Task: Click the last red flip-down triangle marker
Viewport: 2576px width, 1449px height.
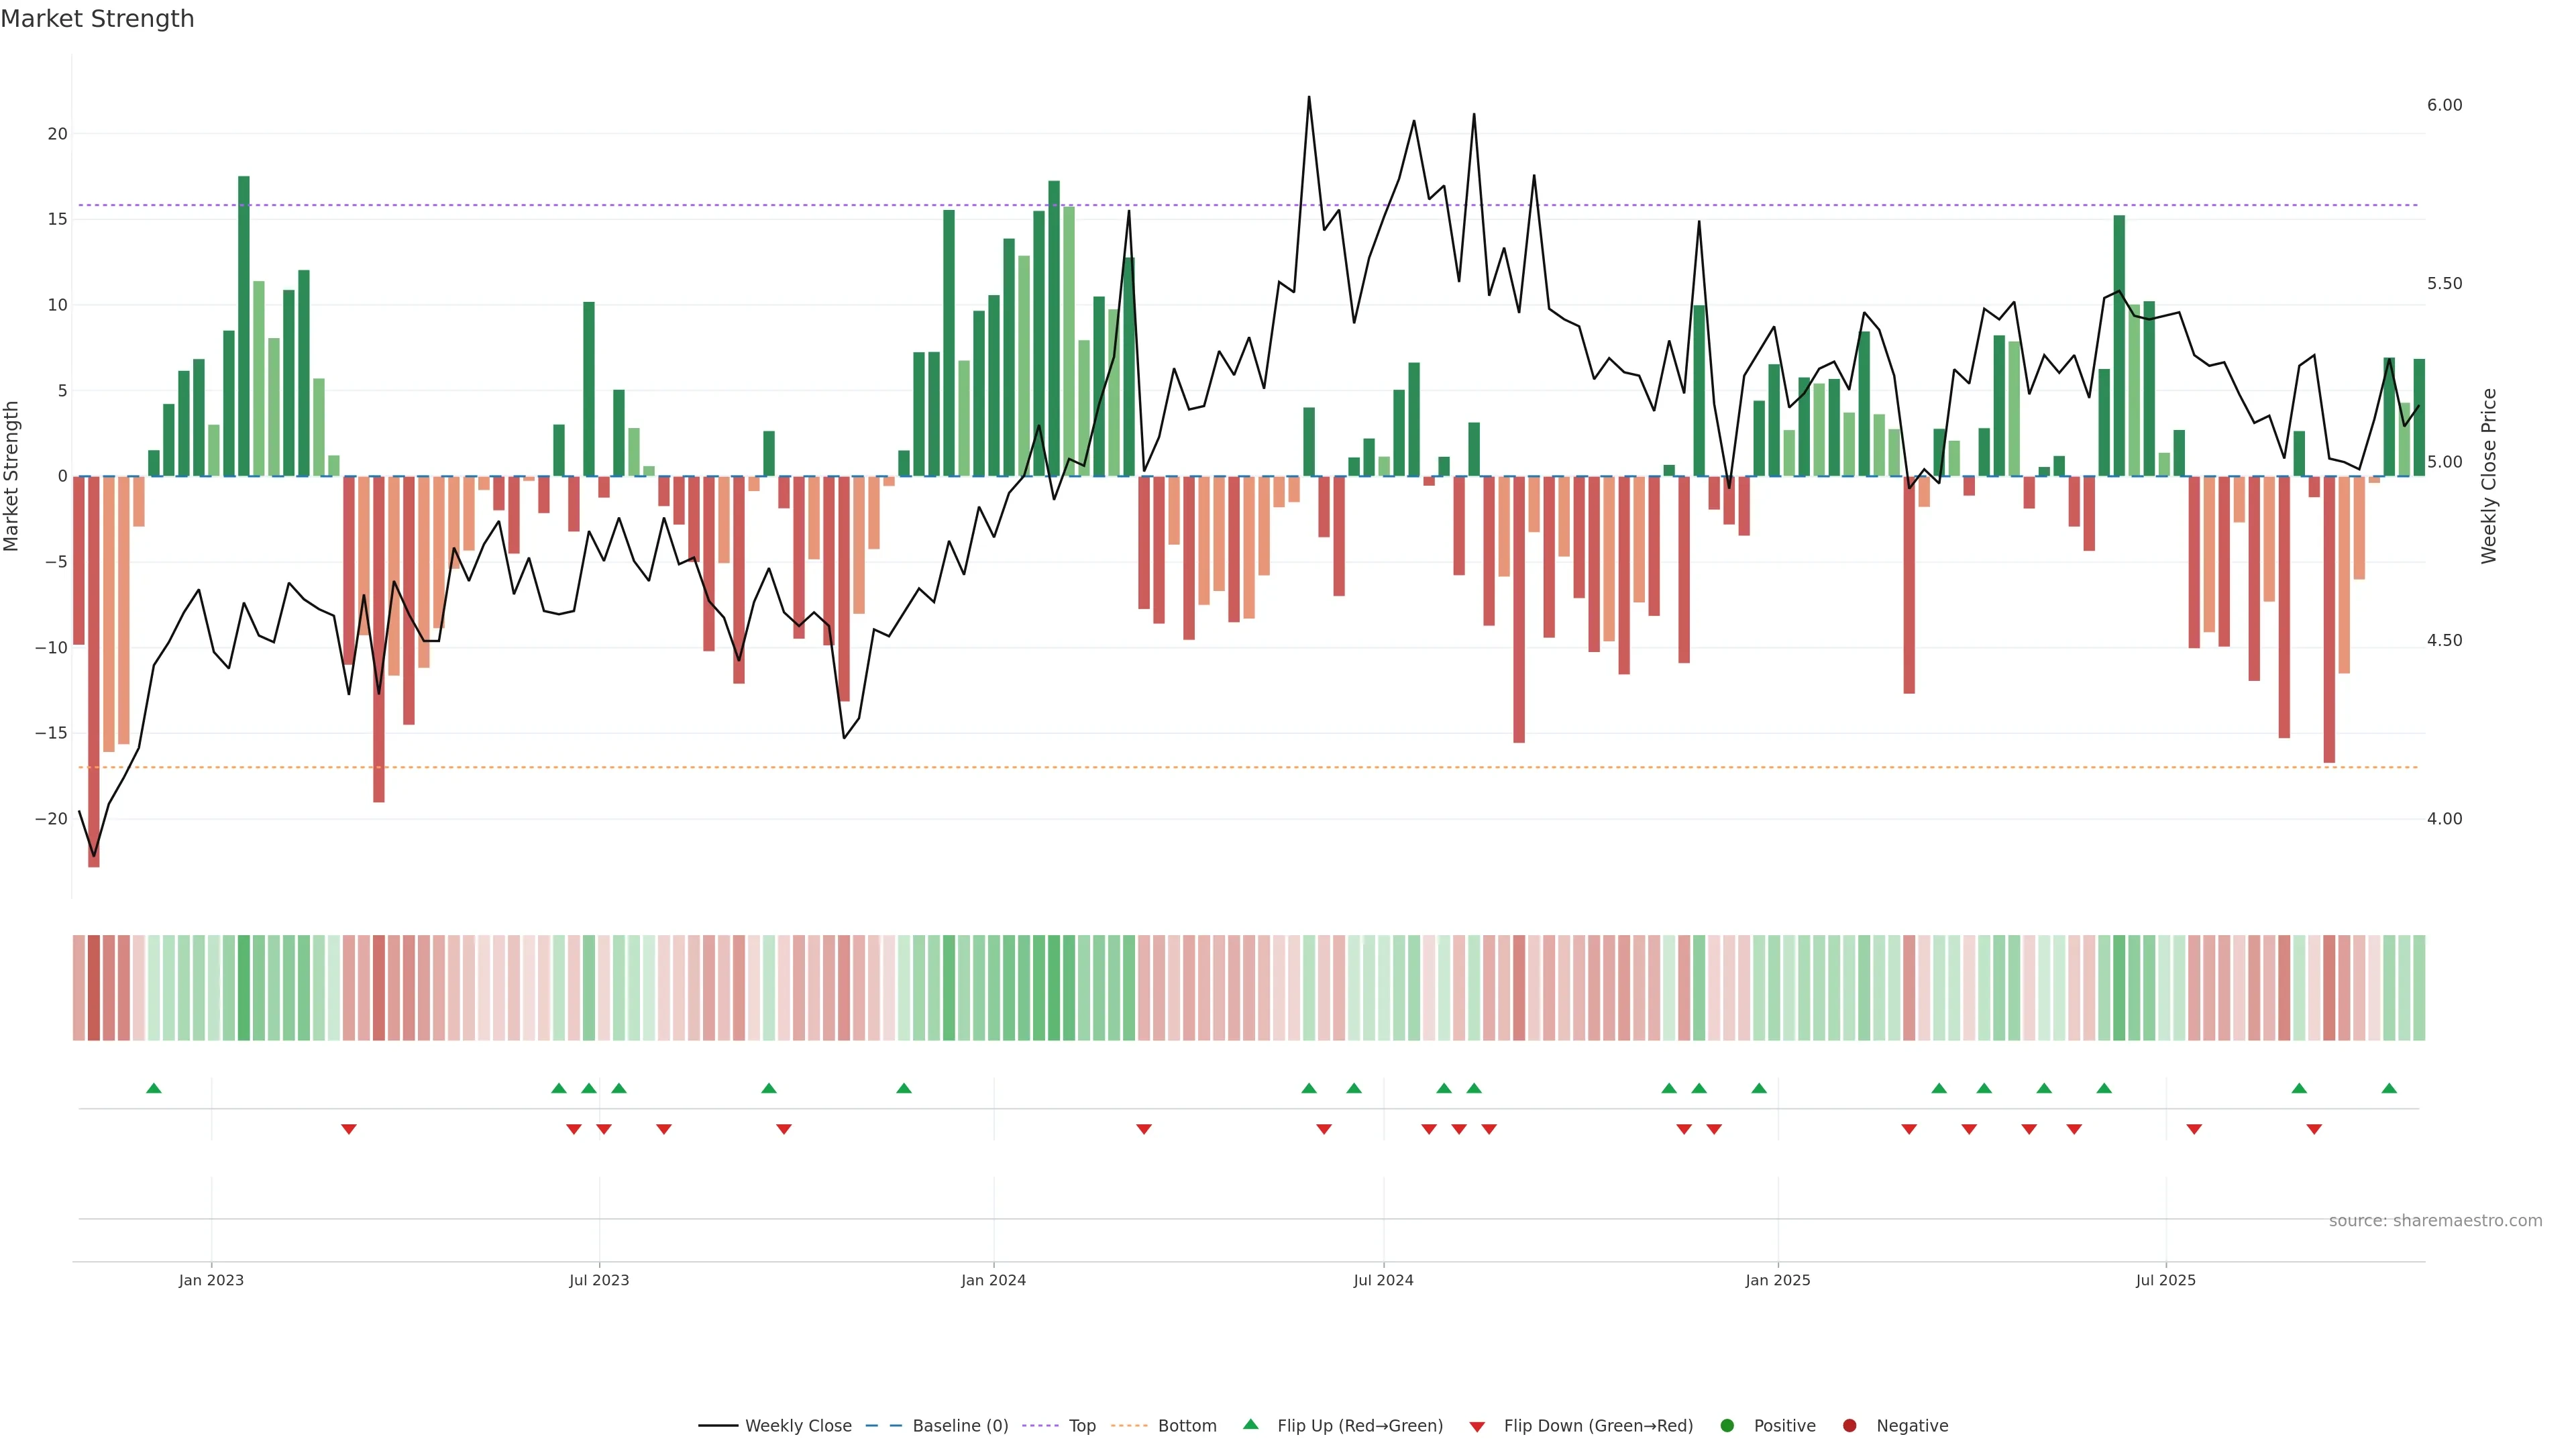Action: point(2314,1129)
